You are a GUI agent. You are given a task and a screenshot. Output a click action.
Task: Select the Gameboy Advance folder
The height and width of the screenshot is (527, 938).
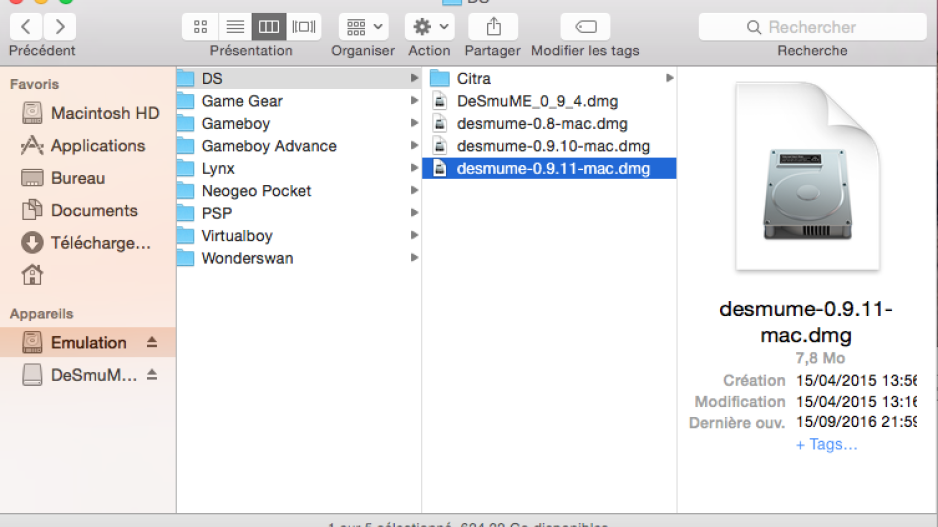coord(299,146)
